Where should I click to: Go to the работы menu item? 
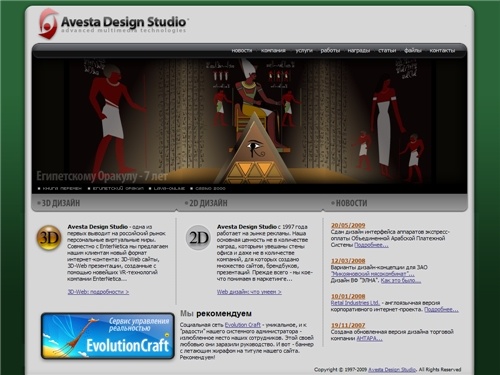point(330,50)
